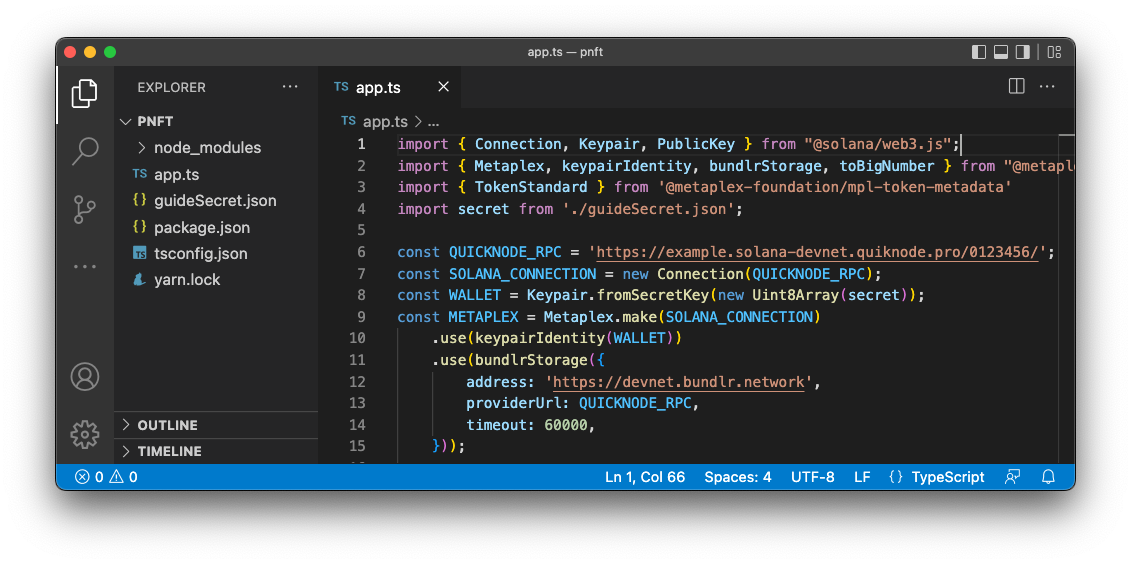Click the Split Editor Right icon
The height and width of the screenshot is (564, 1131).
(1016, 87)
